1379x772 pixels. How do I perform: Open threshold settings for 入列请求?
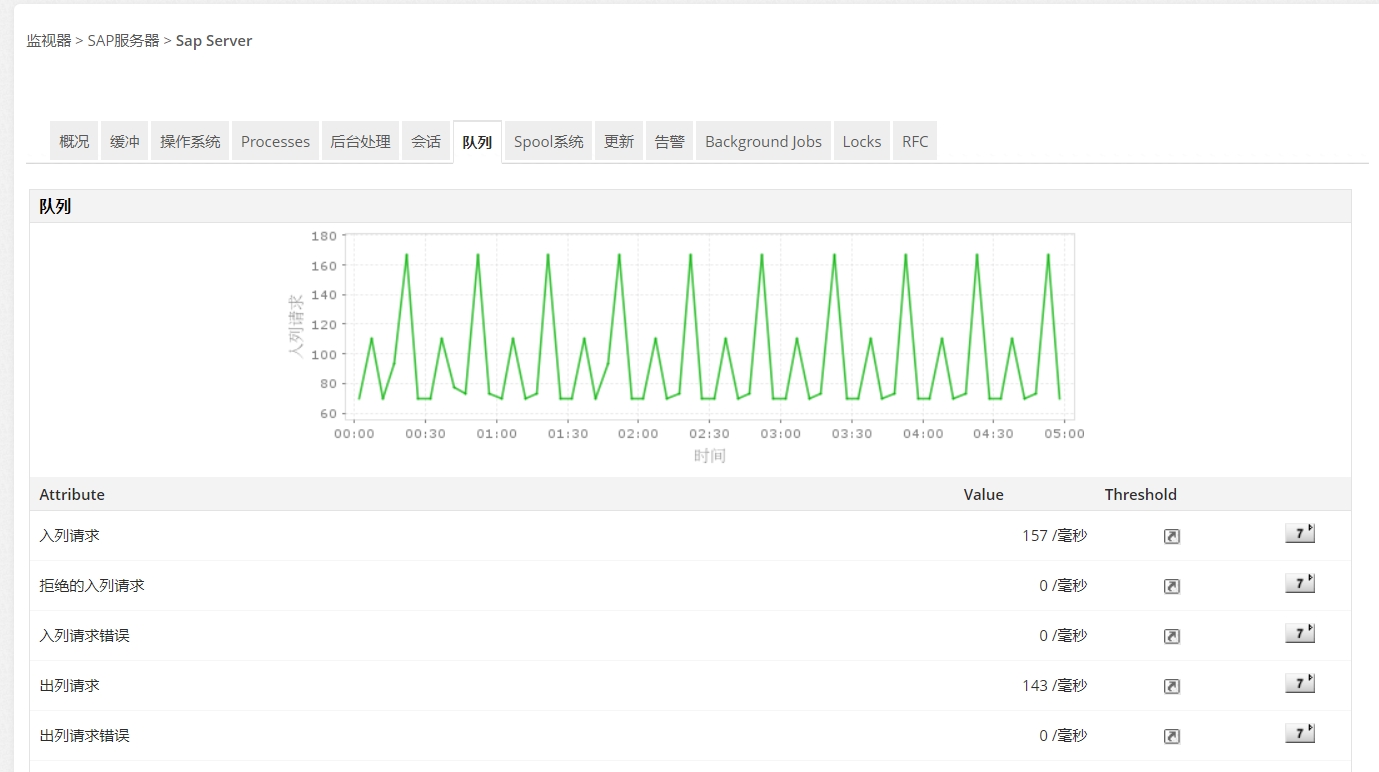pyautogui.click(x=1171, y=536)
